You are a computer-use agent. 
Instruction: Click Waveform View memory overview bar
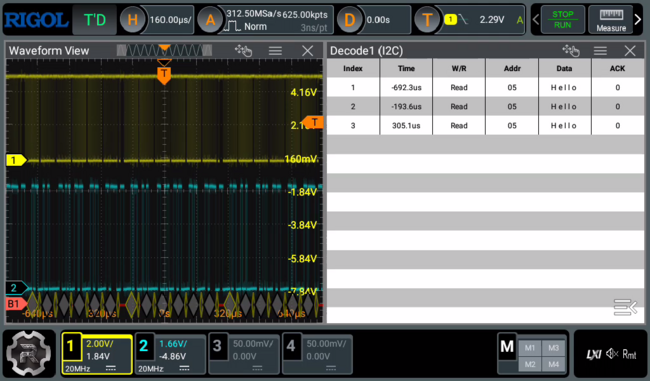[165, 51]
